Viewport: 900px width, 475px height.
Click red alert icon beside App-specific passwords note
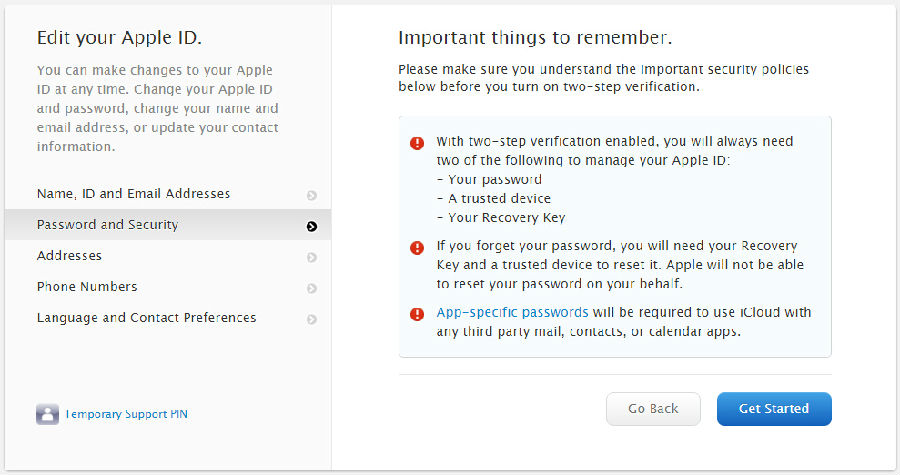(417, 314)
